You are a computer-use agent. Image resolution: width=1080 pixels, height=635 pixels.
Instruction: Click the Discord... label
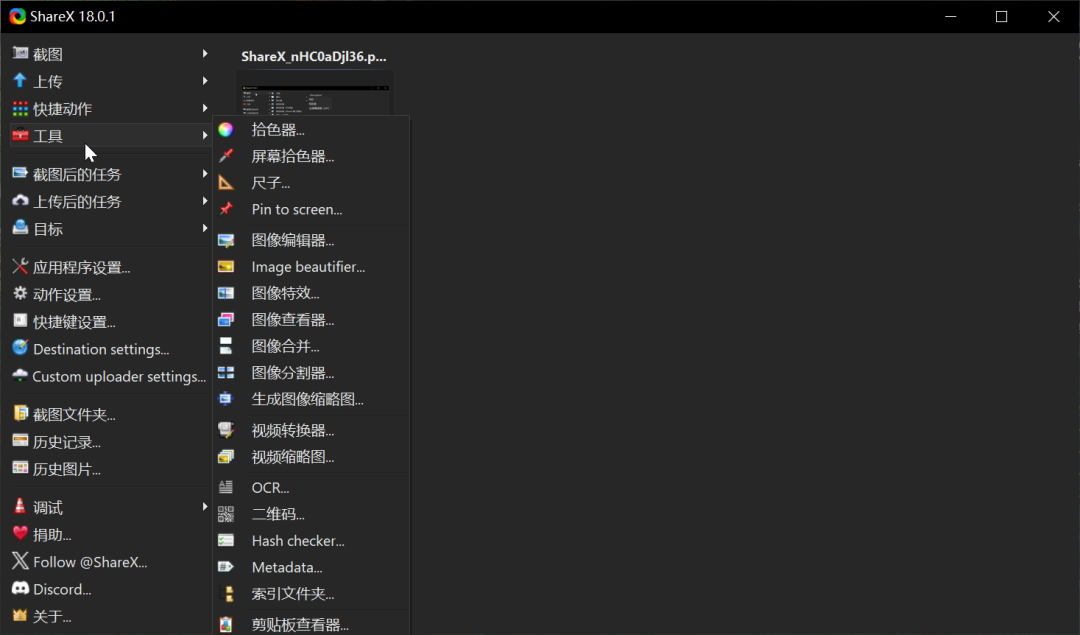[62, 590]
